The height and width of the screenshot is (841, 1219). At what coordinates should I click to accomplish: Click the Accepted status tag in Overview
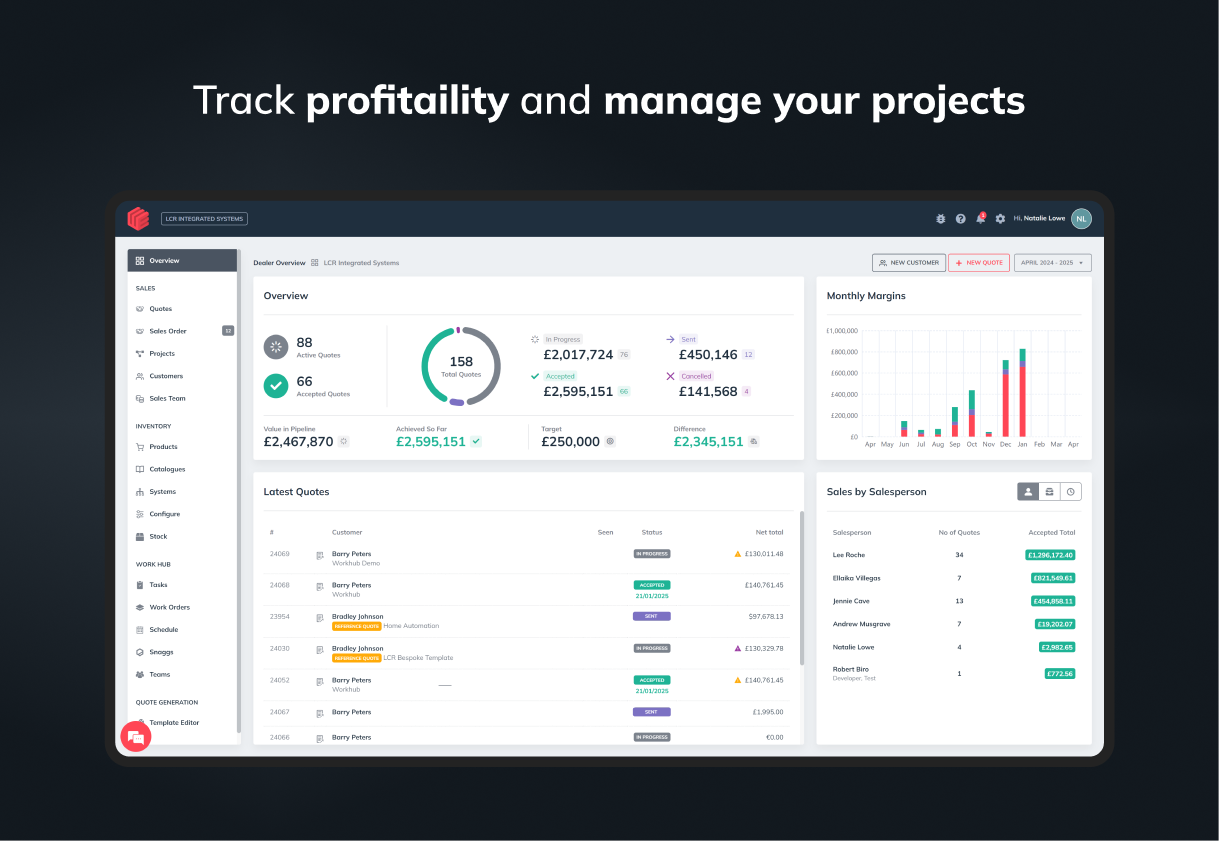(x=560, y=376)
